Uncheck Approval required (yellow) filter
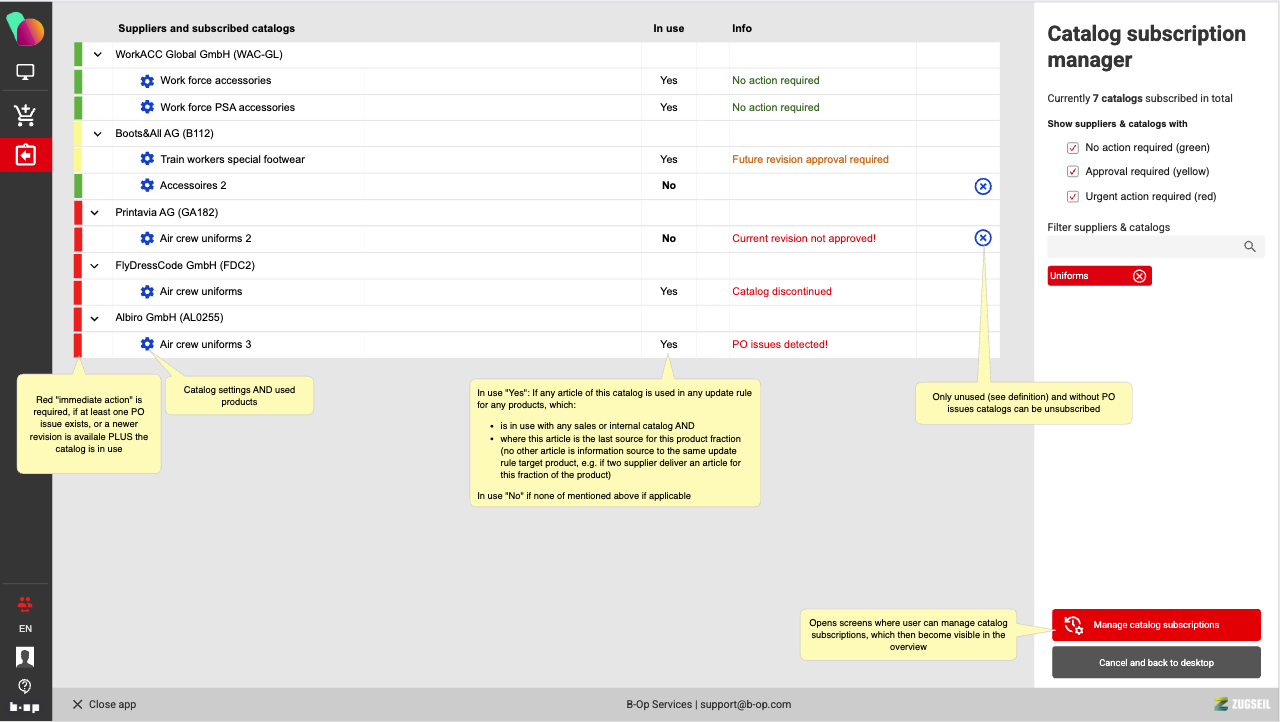 coord(1073,172)
